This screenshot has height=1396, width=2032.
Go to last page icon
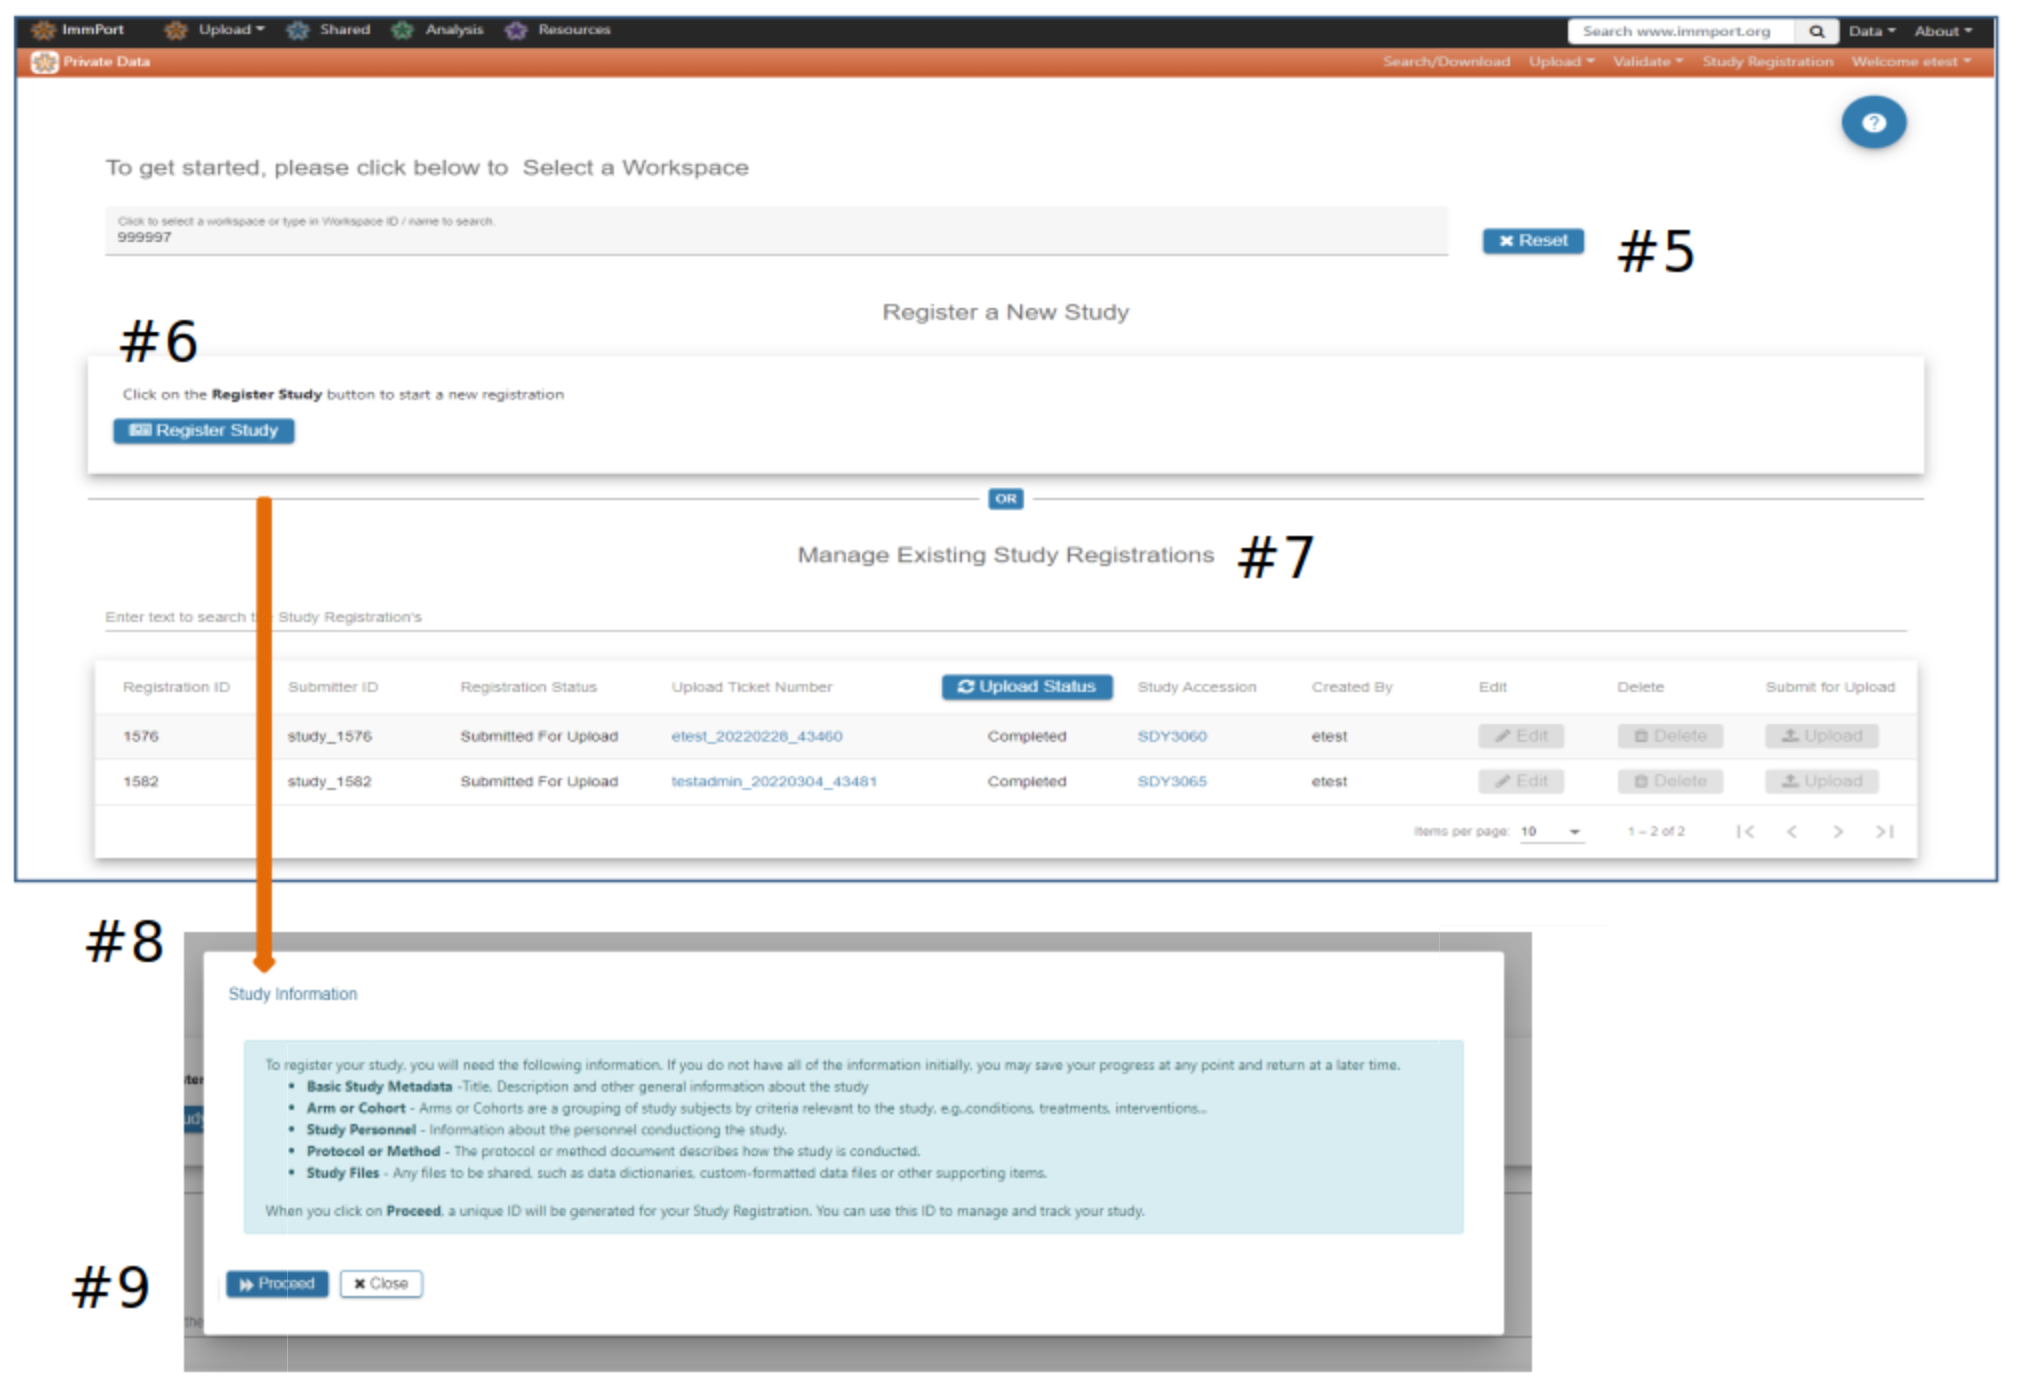(1885, 832)
